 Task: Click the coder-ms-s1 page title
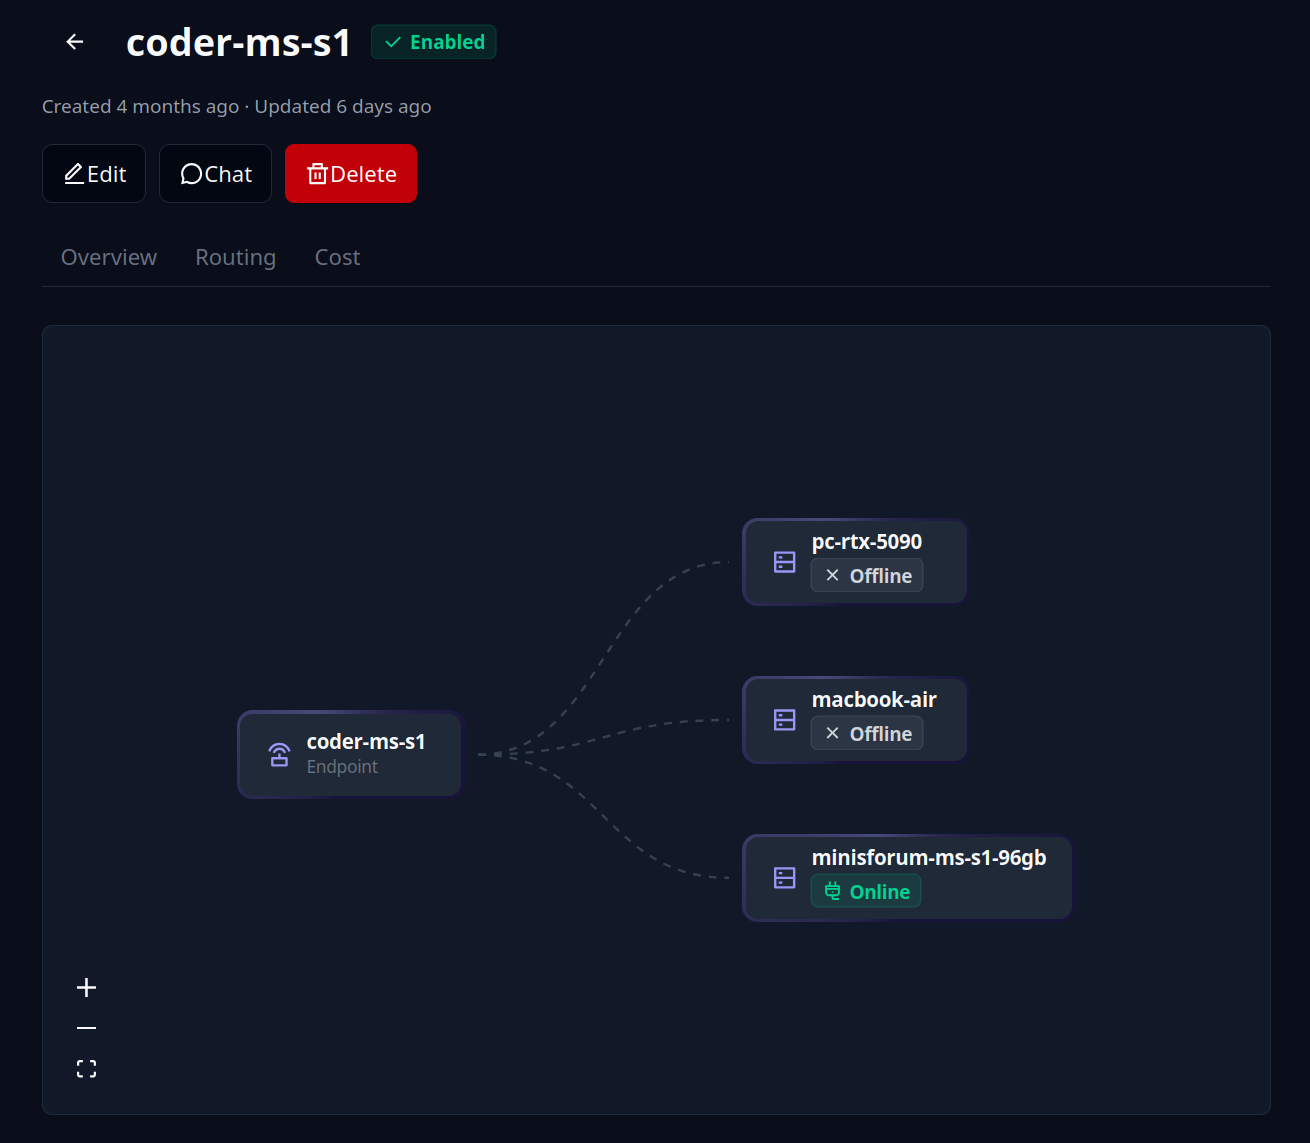[239, 42]
